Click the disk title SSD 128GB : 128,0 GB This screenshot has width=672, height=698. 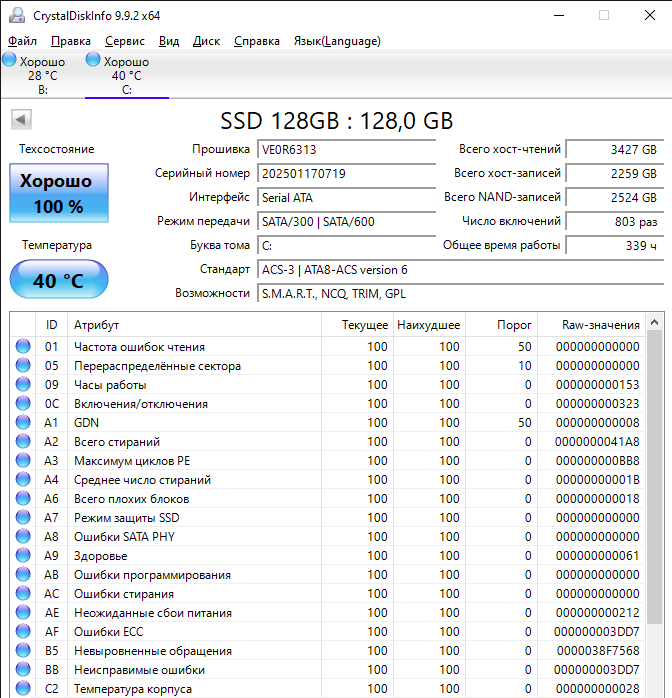[x=337, y=121]
